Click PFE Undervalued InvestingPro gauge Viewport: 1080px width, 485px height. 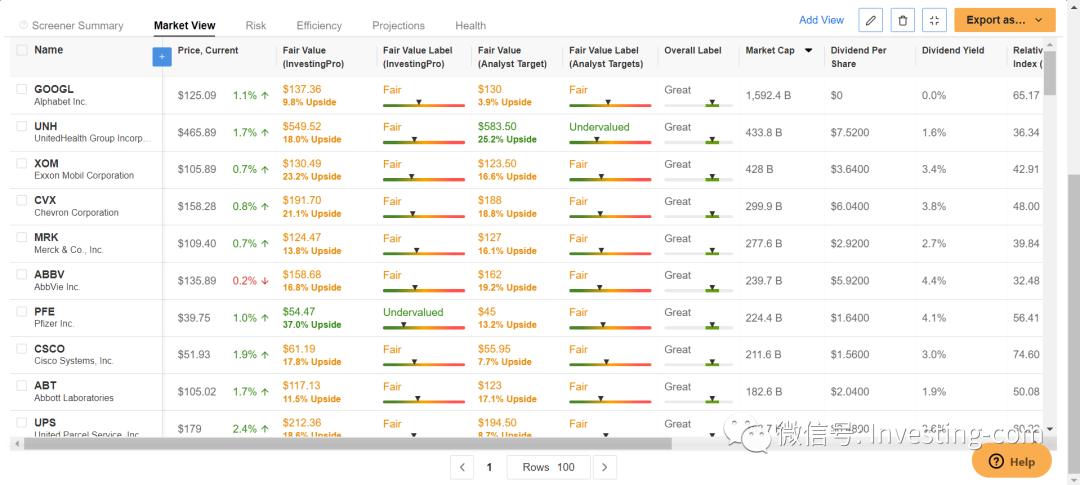click(424, 326)
